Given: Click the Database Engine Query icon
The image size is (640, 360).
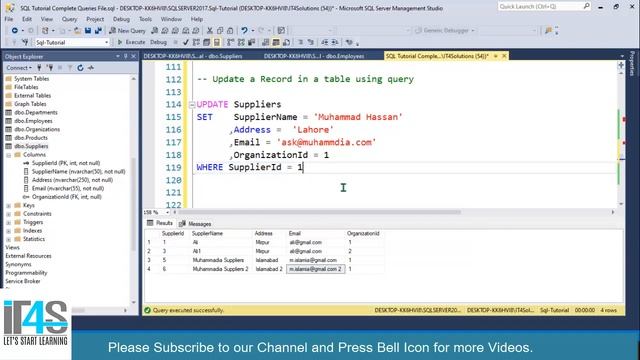Looking at the screenshot, I should pyautogui.click(x=154, y=31).
